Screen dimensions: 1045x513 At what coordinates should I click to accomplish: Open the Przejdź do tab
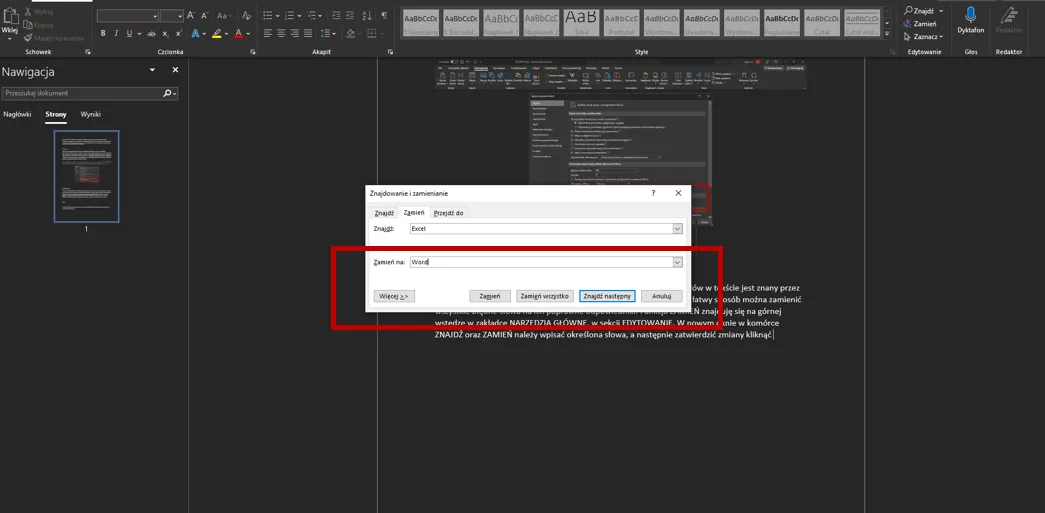pos(448,213)
